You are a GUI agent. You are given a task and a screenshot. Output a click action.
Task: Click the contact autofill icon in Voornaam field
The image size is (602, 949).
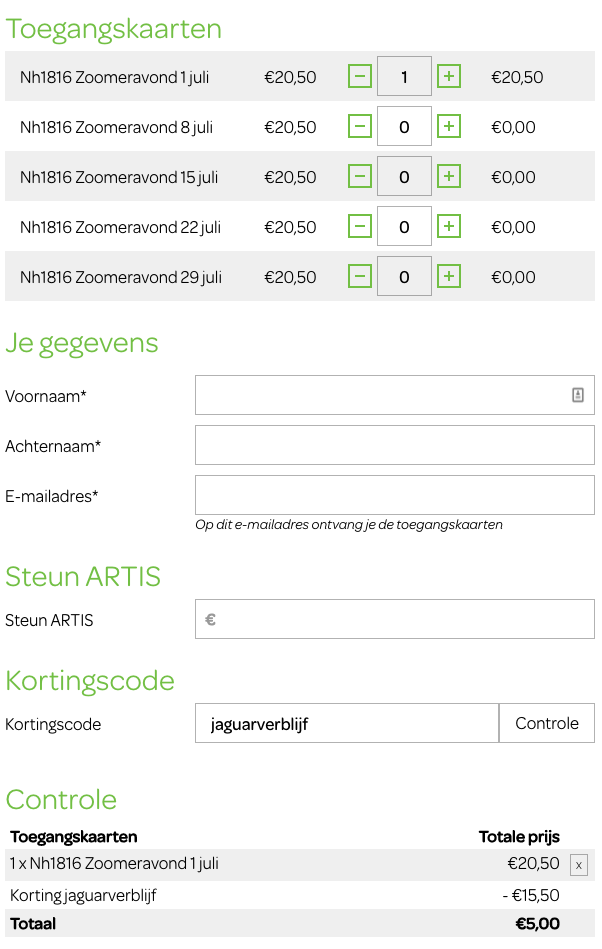click(578, 395)
